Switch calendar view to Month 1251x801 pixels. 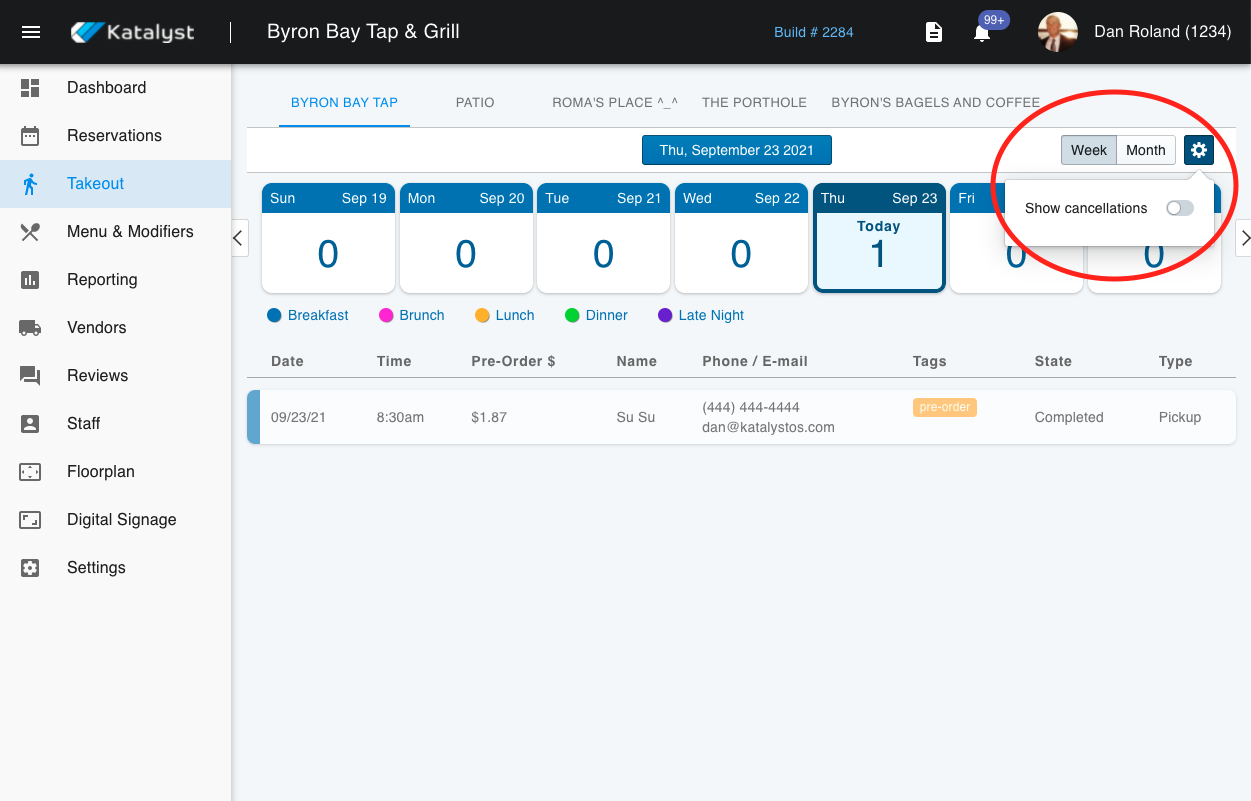pos(1145,150)
